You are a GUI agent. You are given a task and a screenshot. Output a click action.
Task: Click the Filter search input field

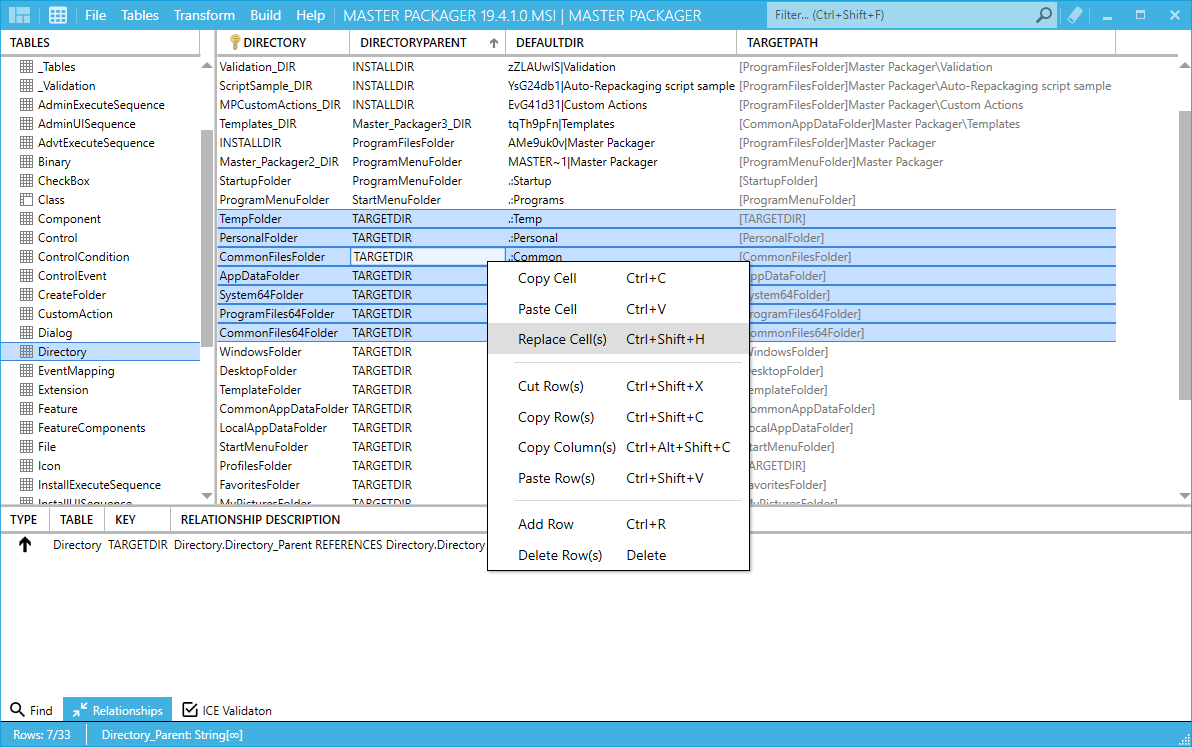(901, 14)
